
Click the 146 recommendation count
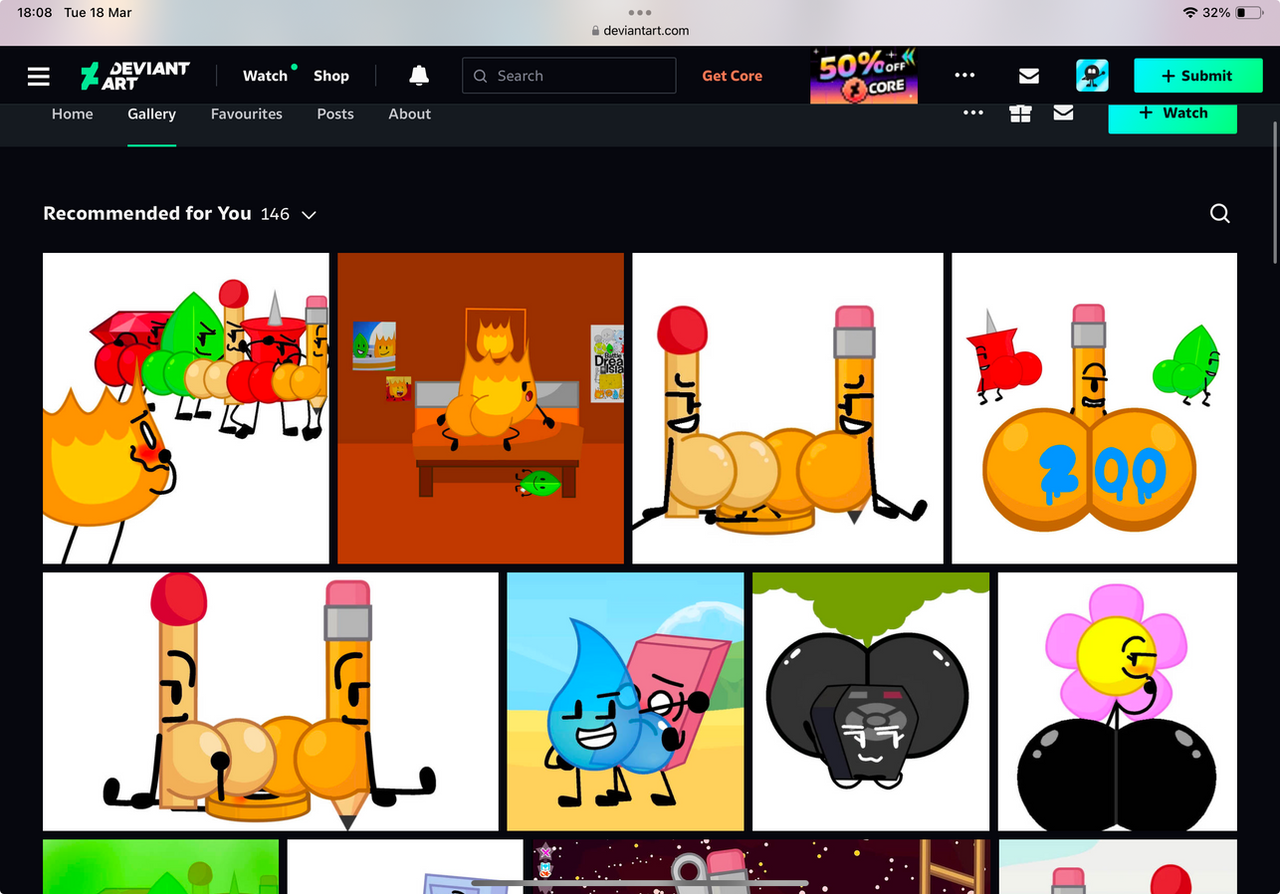(275, 214)
